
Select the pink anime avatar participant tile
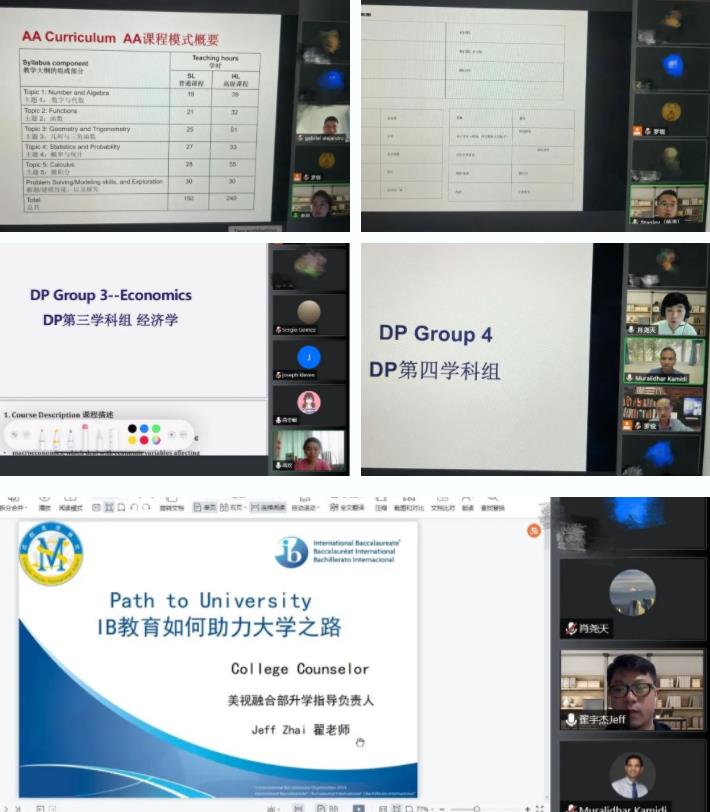click(309, 405)
